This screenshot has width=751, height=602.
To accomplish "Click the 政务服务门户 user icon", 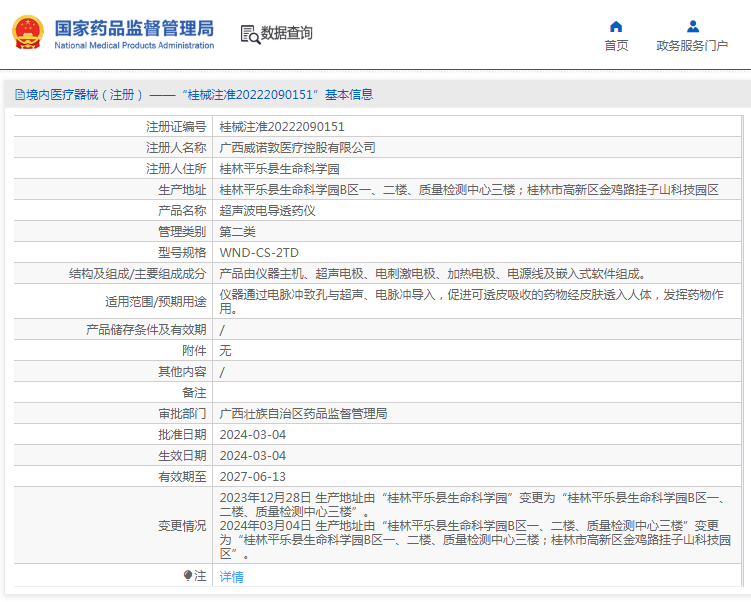I will 693,26.
